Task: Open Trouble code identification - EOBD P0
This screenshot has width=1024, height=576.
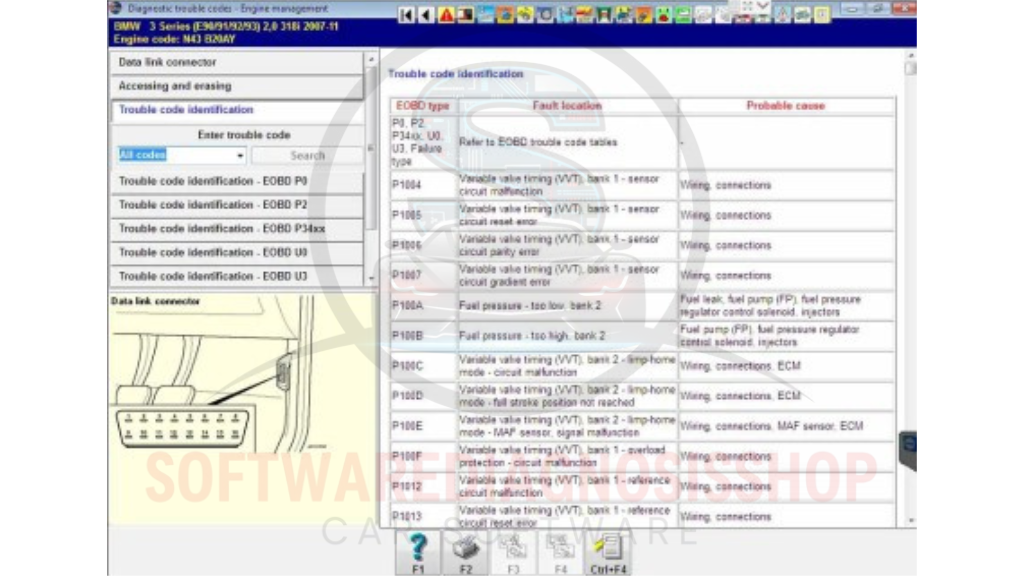Action: (x=235, y=181)
